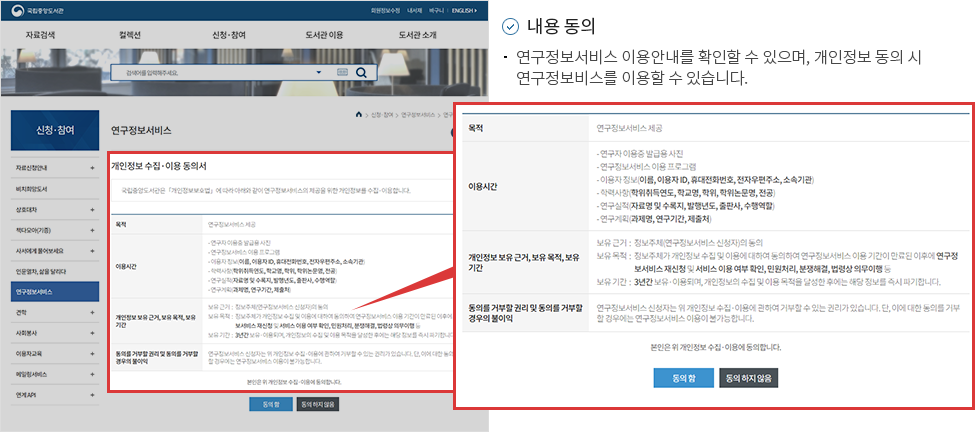Expand the 이용자교육 sidebar plus icon
The height and width of the screenshot is (432, 975).
92,354
